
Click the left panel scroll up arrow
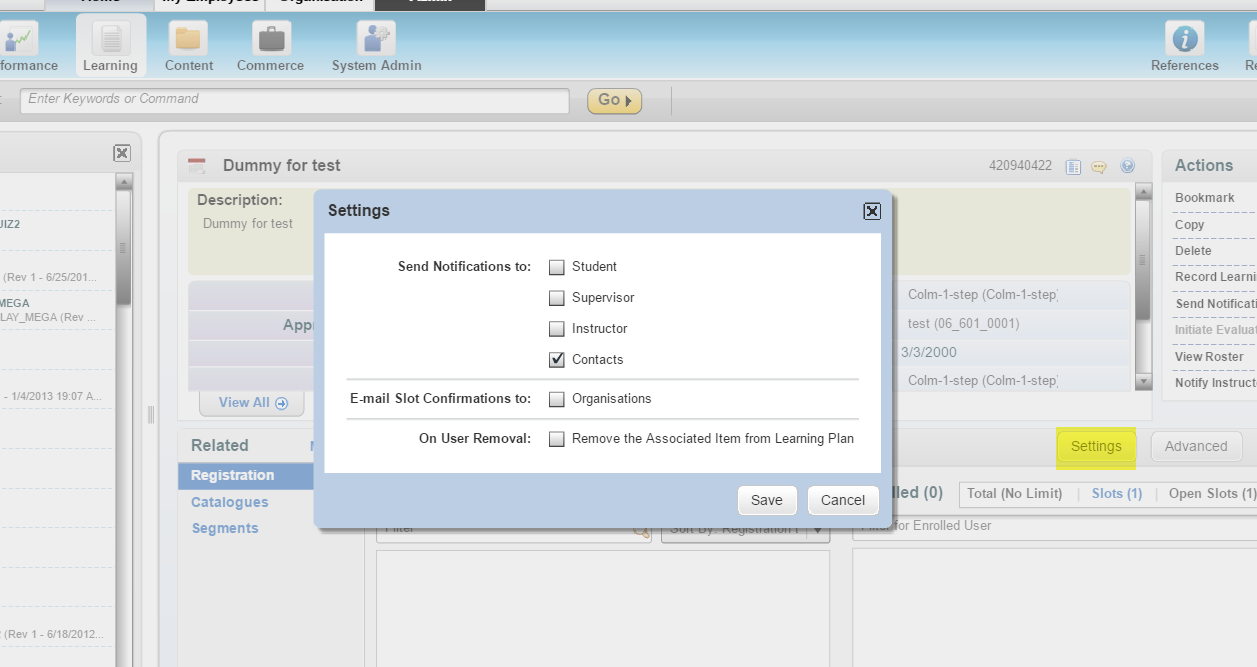click(124, 182)
